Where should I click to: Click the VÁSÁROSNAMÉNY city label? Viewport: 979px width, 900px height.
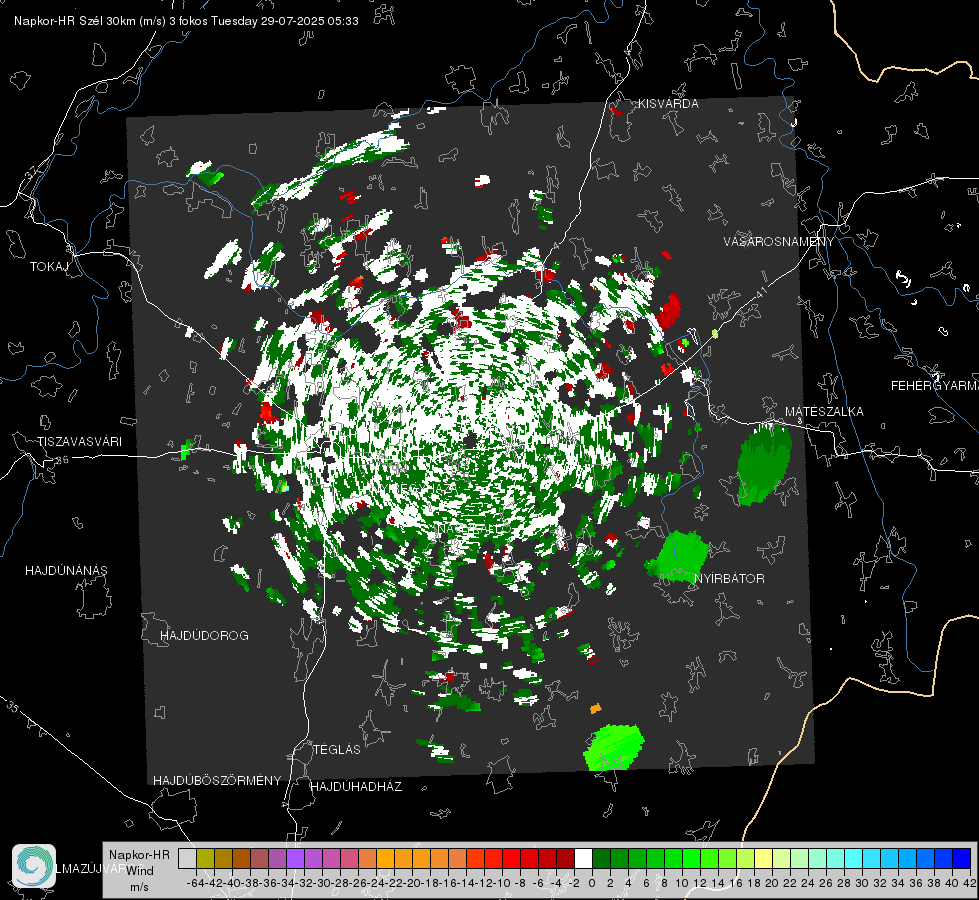pyautogui.click(x=779, y=242)
